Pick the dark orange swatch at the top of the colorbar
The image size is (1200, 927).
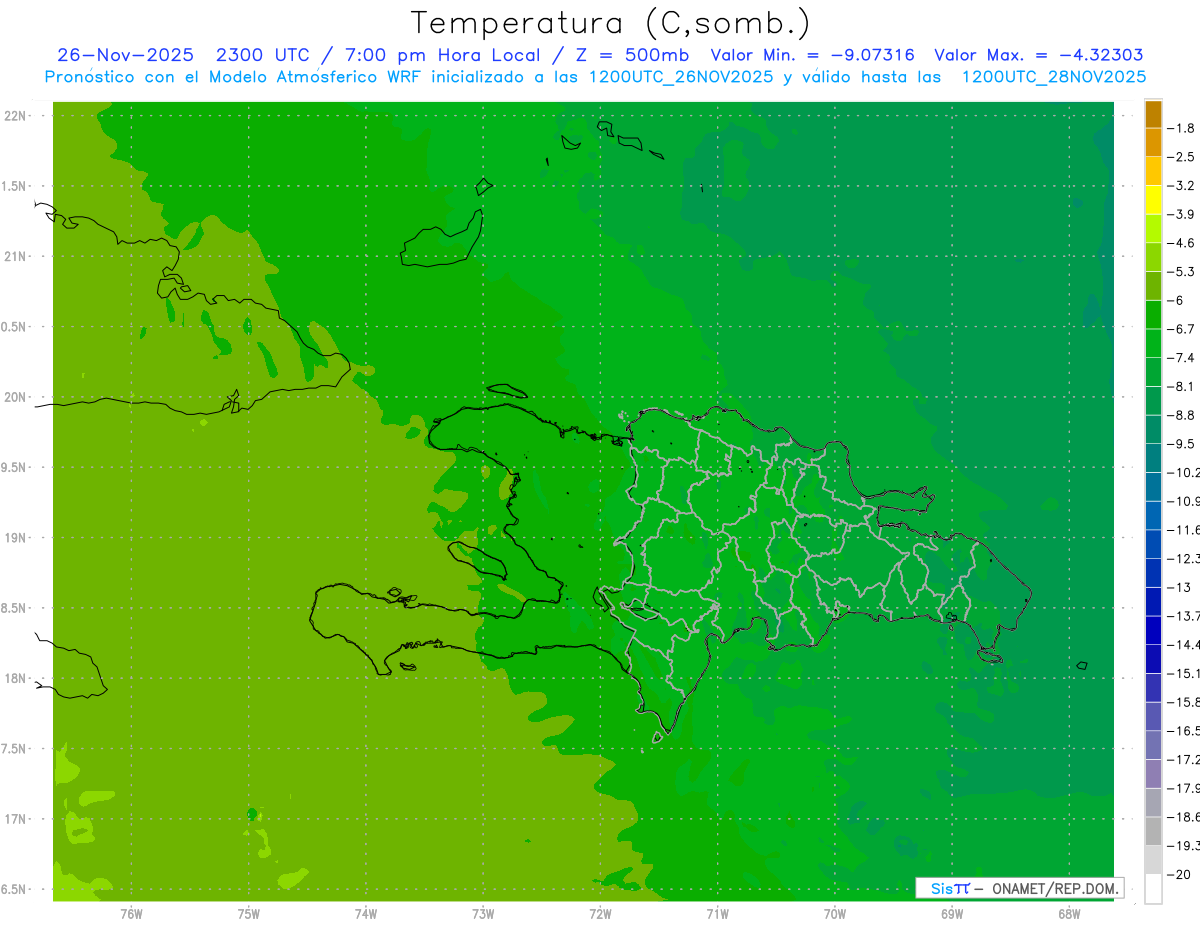pos(1153,114)
